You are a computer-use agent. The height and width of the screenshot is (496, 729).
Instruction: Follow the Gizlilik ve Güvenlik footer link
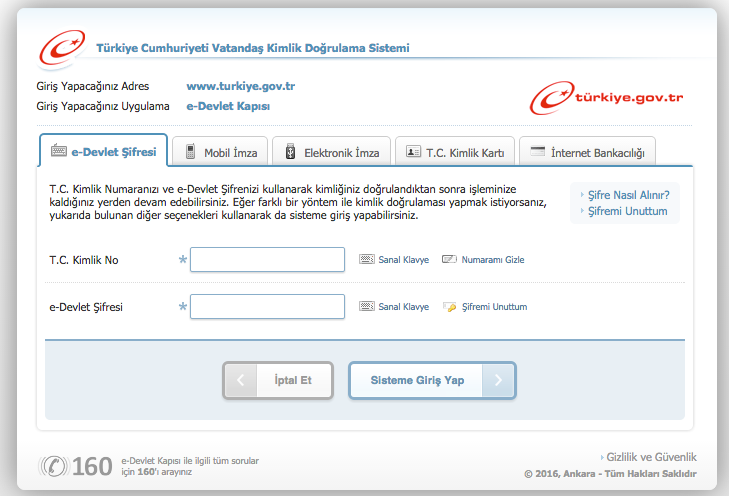click(x=650, y=456)
